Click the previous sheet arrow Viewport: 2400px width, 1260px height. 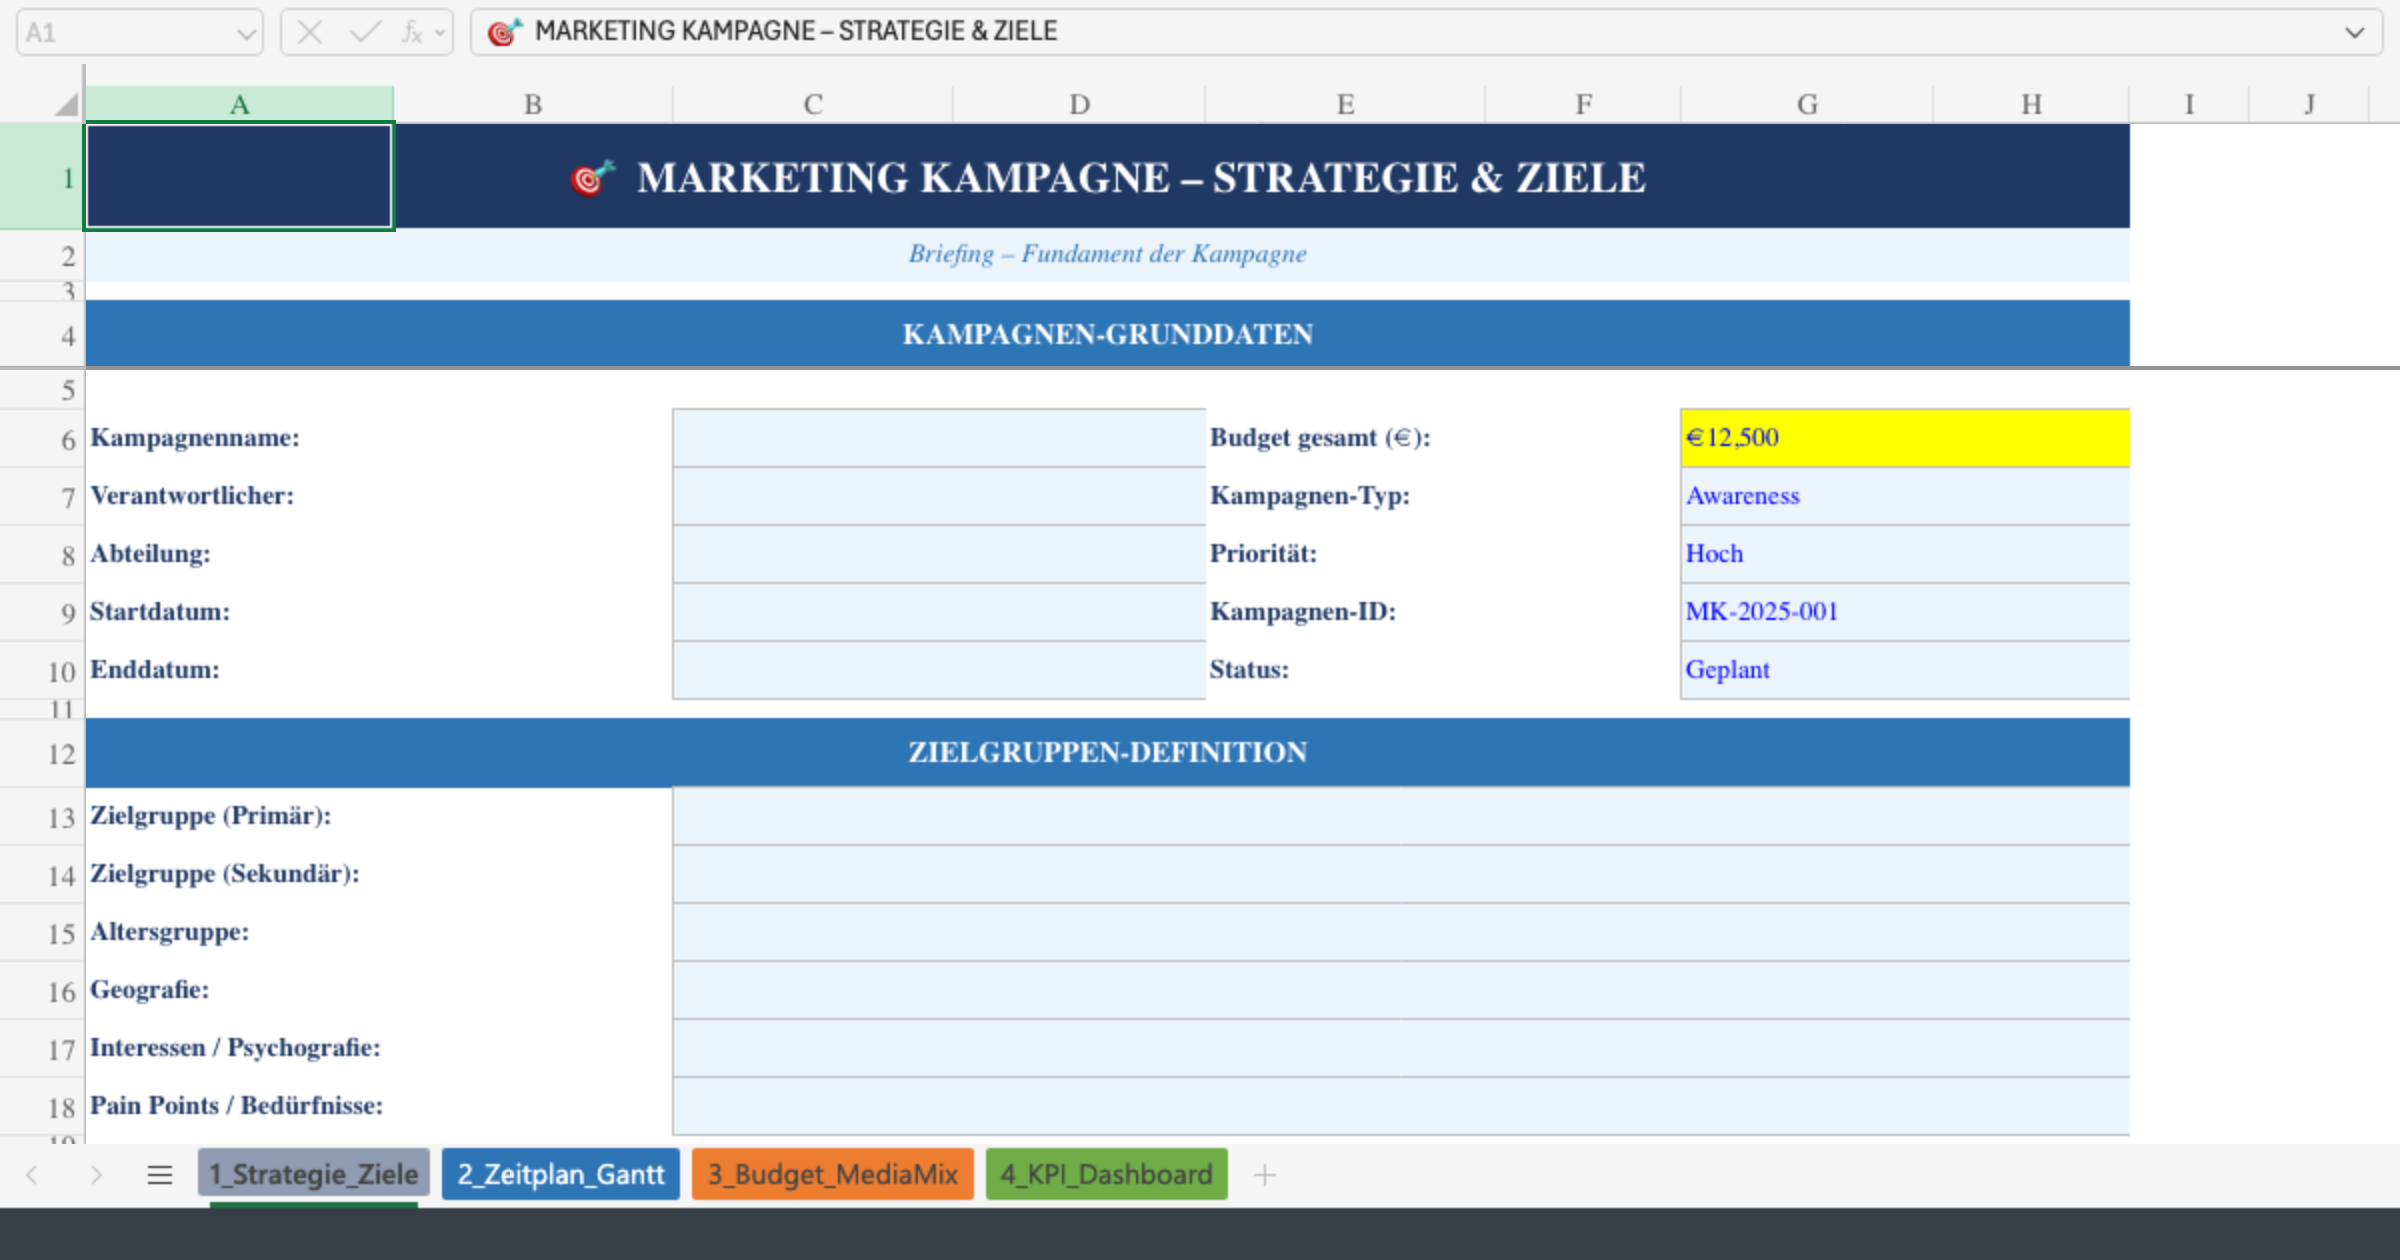click(x=32, y=1175)
